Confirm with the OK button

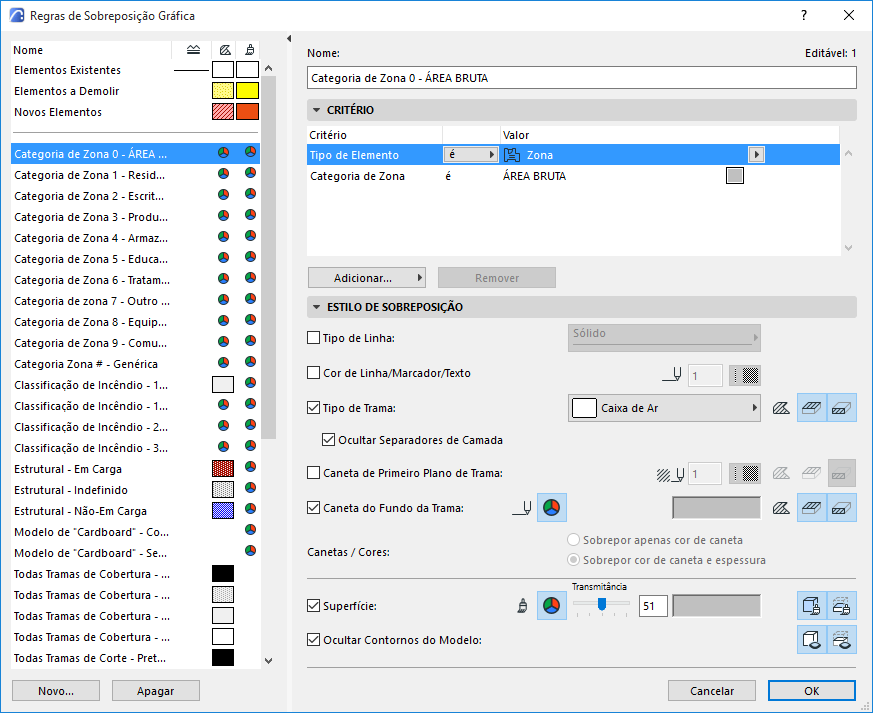click(x=812, y=691)
